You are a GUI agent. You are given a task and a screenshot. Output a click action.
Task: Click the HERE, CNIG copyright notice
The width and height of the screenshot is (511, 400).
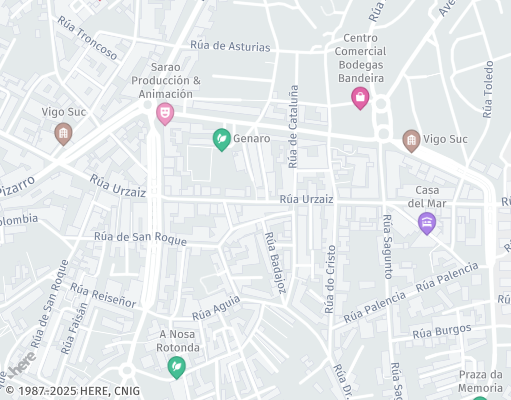click(73, 391)
